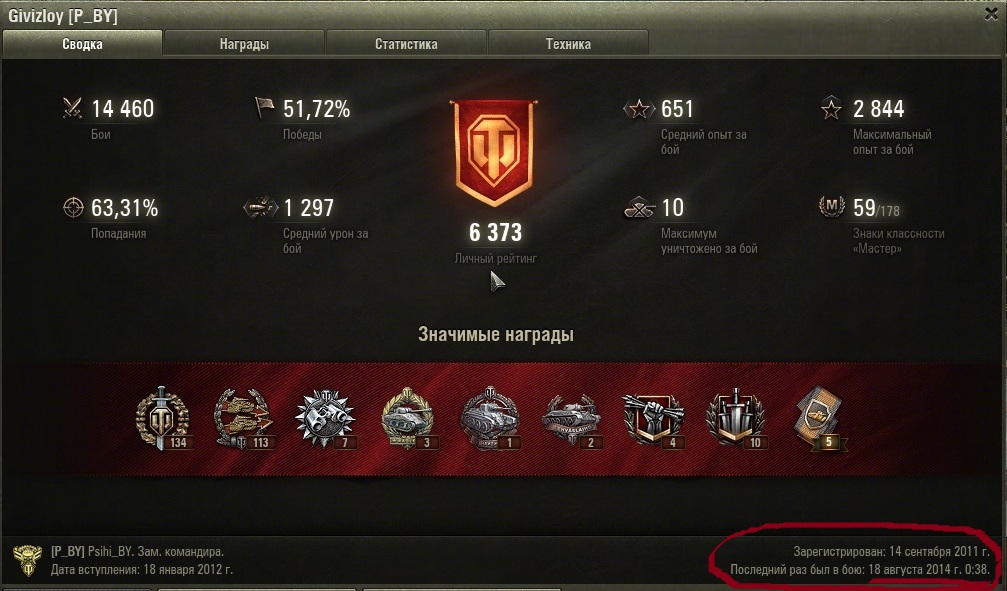Image resolution: width=1007 pixels, height=591 pixels.
Task: Click the crossed swords battles icon
Action: tap(73, 109)
